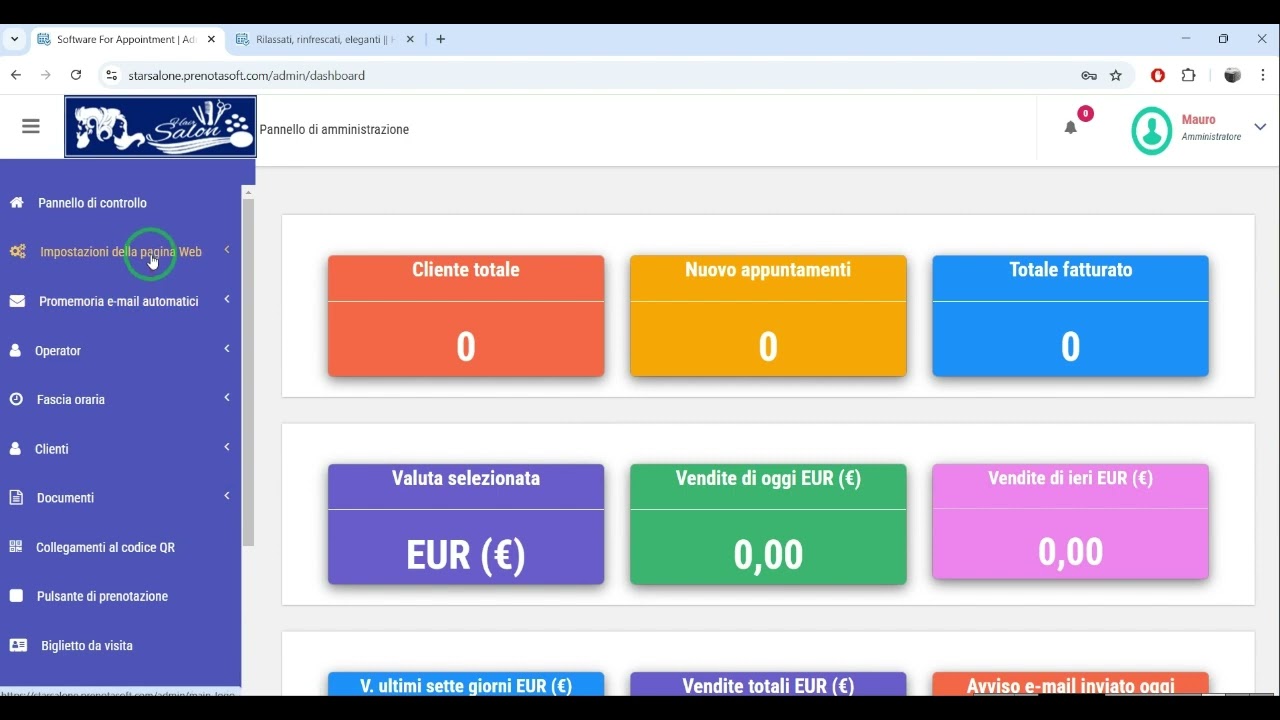Open a new browser tab

(x=440, y=40)
